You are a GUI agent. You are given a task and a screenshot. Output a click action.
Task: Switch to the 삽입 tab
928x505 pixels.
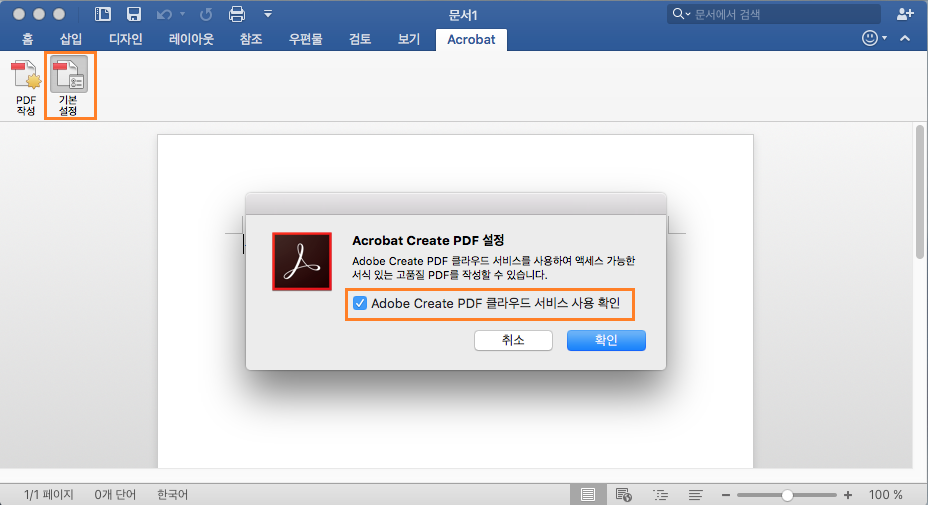[71, 40]
